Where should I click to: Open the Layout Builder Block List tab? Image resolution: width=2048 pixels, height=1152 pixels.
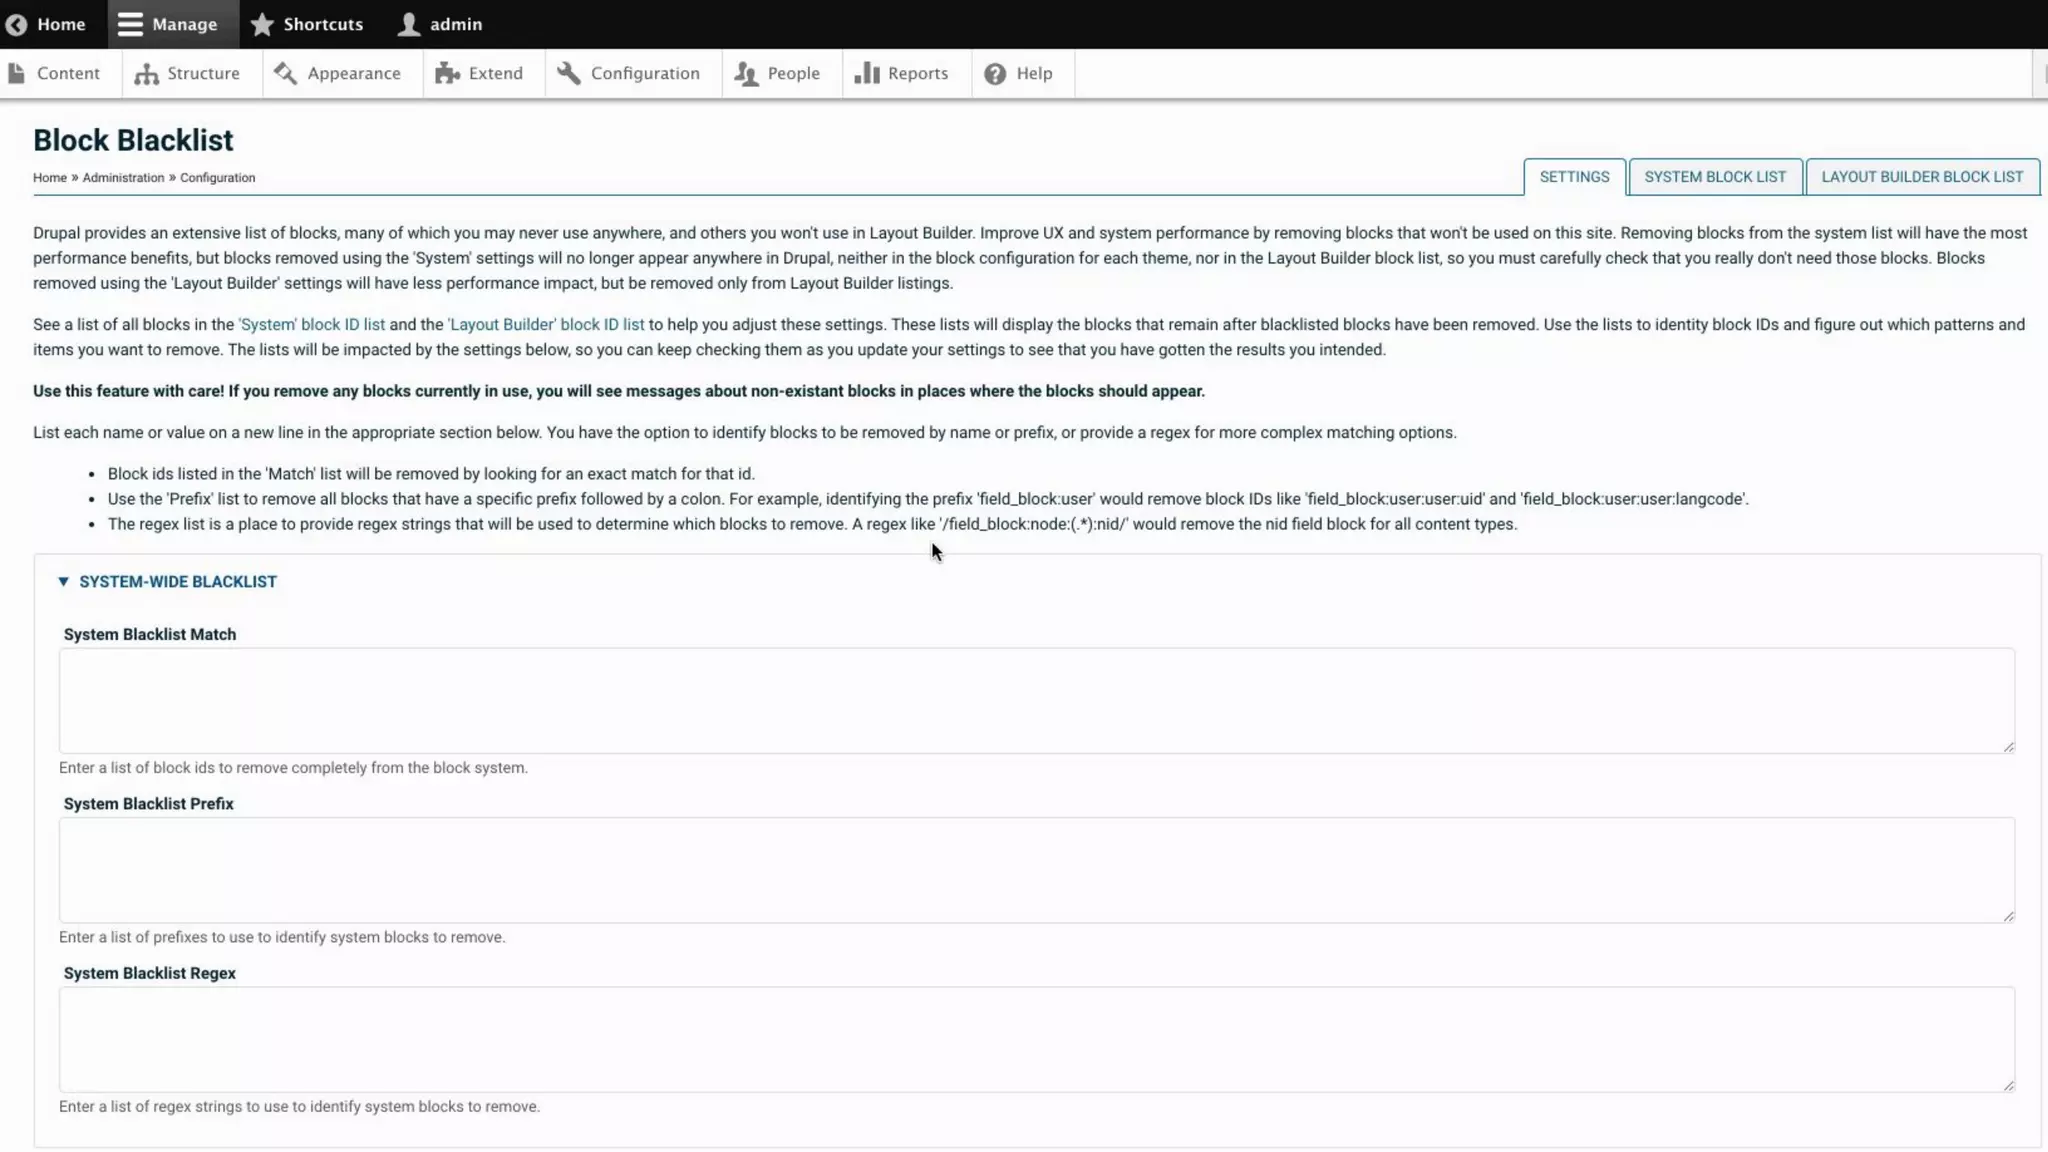tap(1921, 177)
